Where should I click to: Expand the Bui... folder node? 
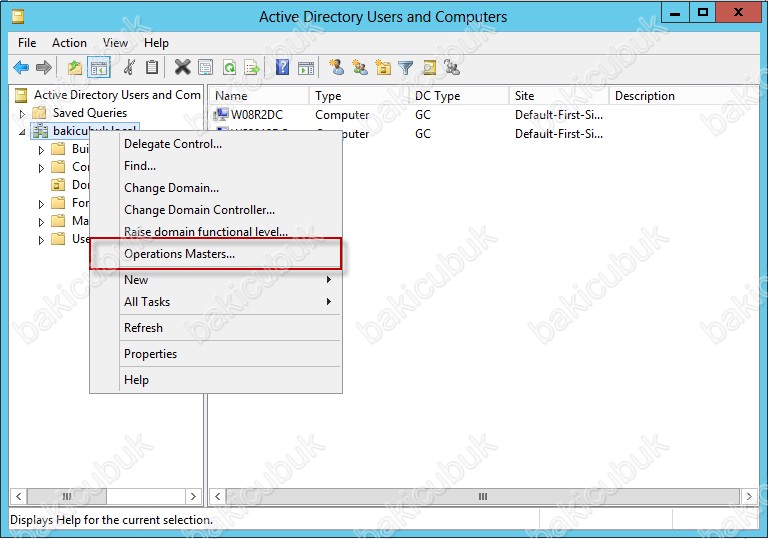point(41,149)
